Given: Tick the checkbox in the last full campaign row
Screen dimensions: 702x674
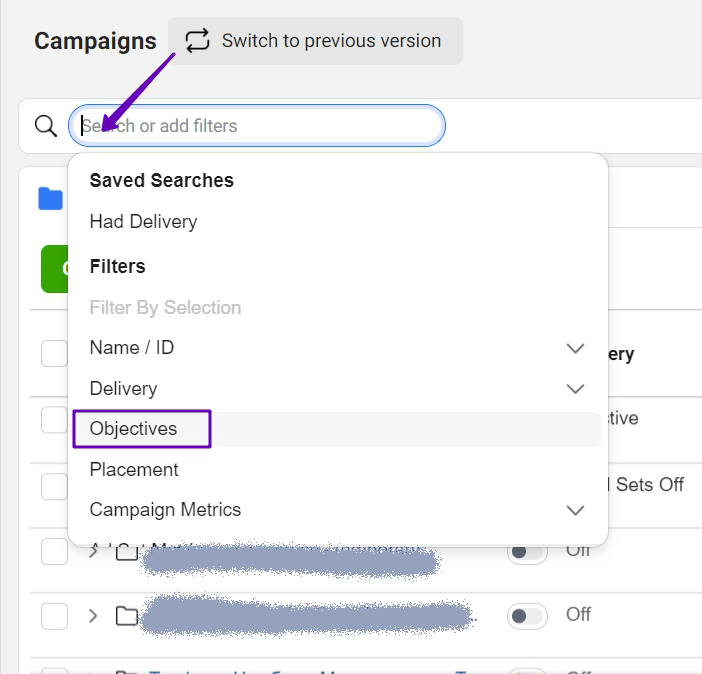Looking at the screenshot, I should [x=54, y=616].
